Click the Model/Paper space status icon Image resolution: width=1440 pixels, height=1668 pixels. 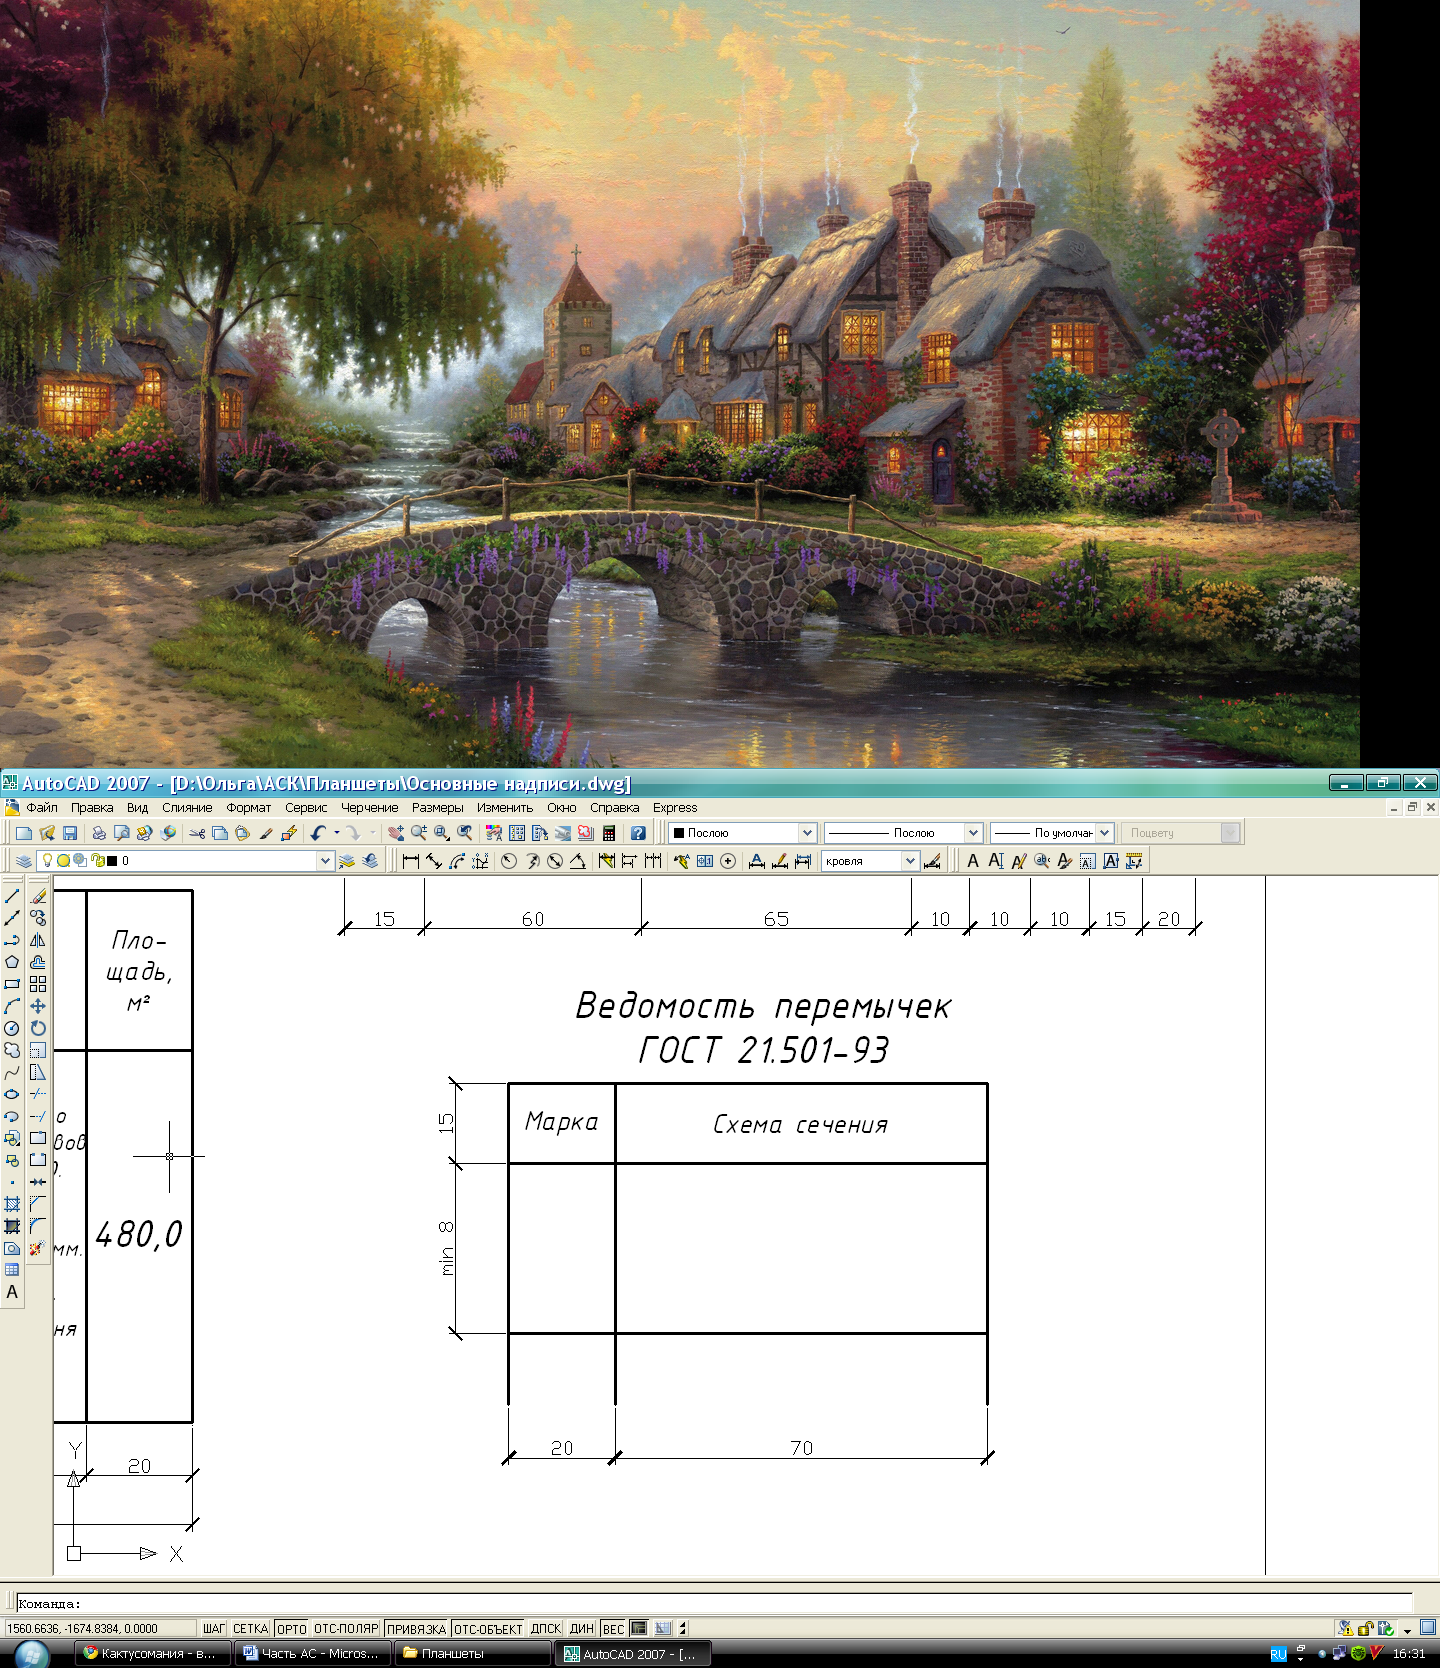coord(638,1629)
